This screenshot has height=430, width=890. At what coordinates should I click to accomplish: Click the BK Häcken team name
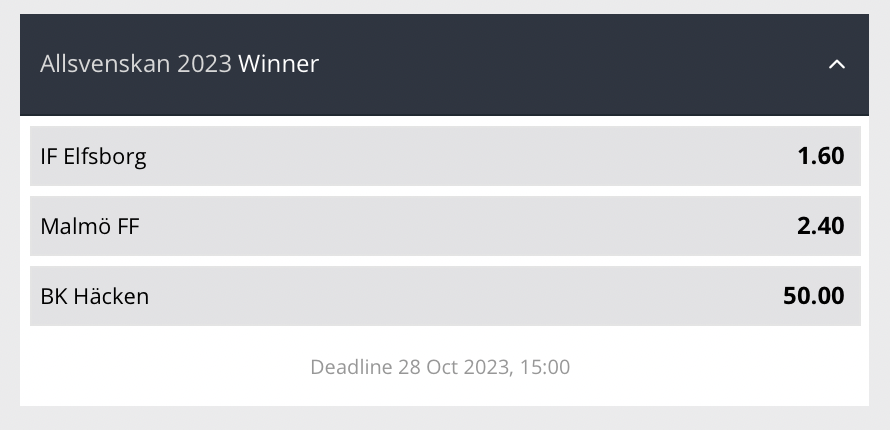pos(94,297)
